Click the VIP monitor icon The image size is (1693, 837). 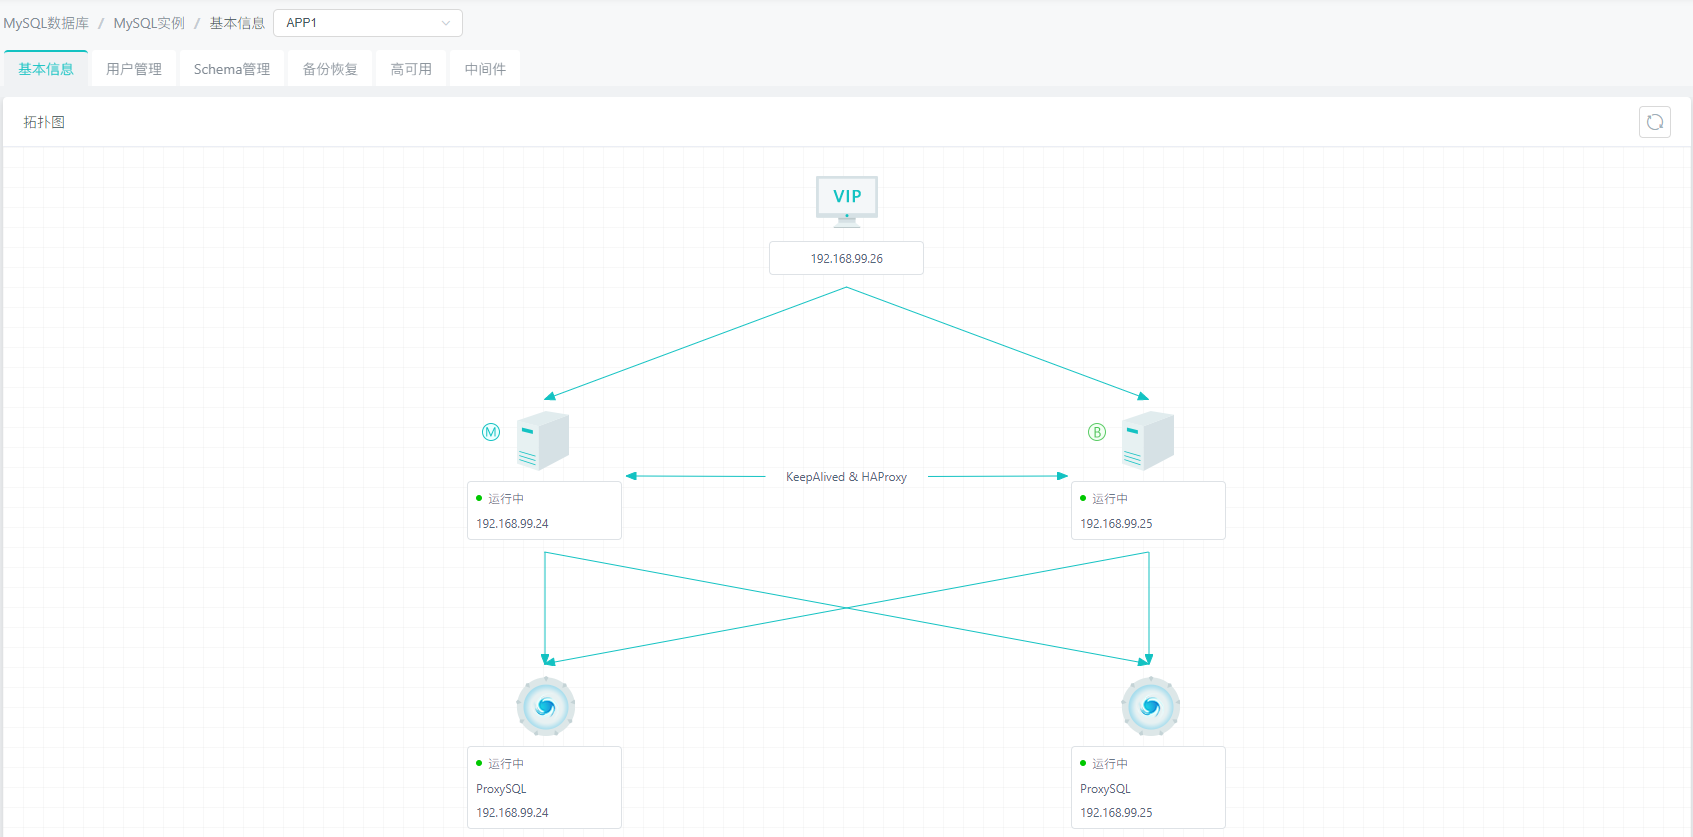(846, 201)
